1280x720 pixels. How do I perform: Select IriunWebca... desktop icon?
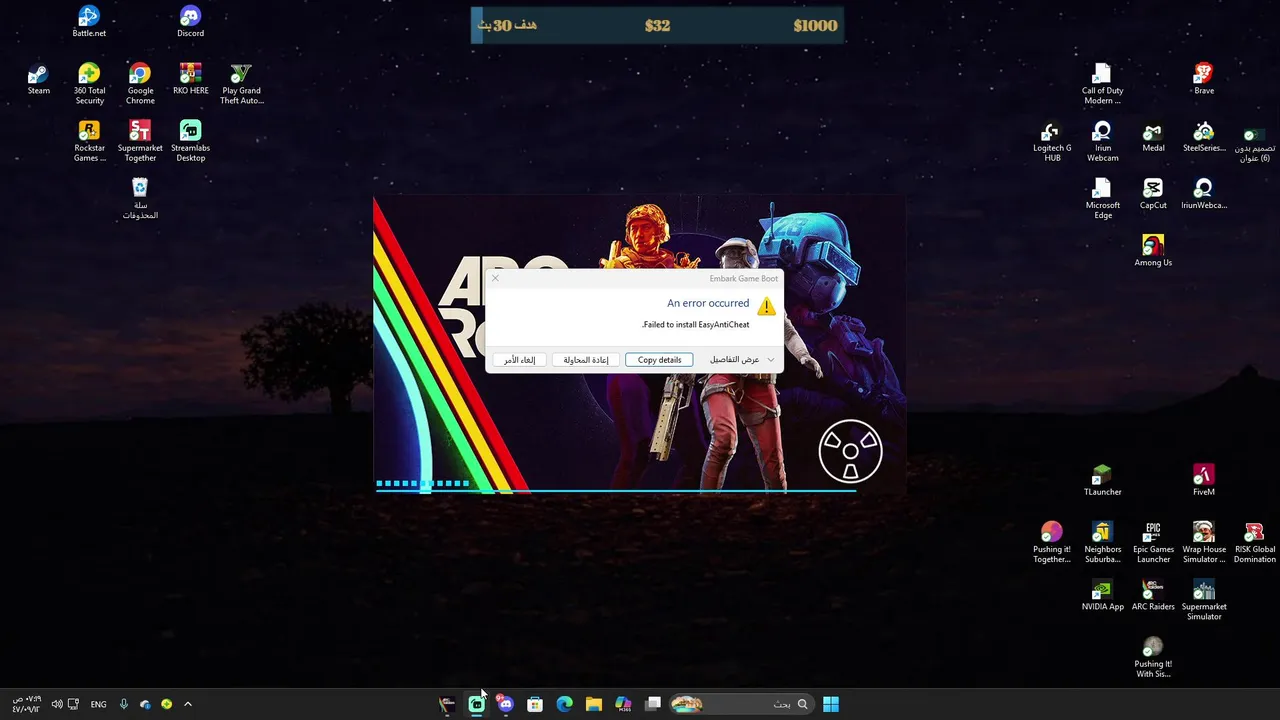(x=1204, y=194)
